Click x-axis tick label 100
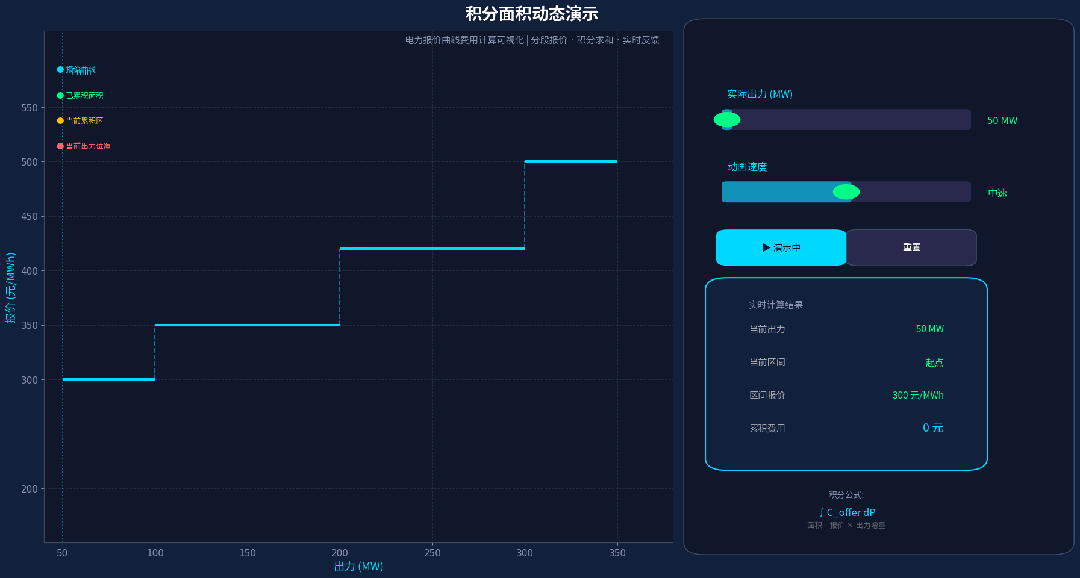This screenshot has width=1080, height=578. (155, 553)
